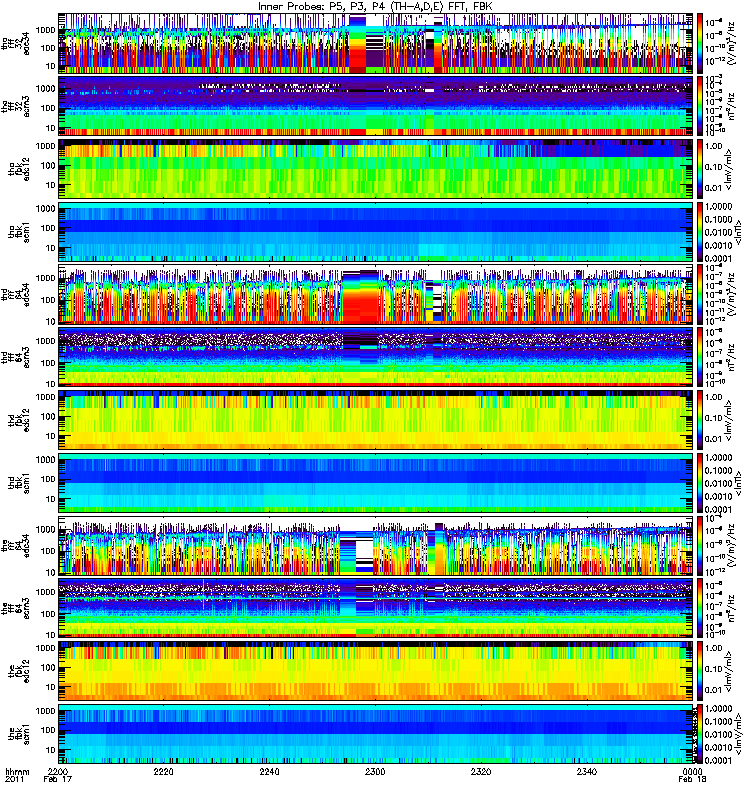Click the the fff 64 scm3 spectrogram
The width and height of the screenshot is (750, 800).
[x=376, y=608]
